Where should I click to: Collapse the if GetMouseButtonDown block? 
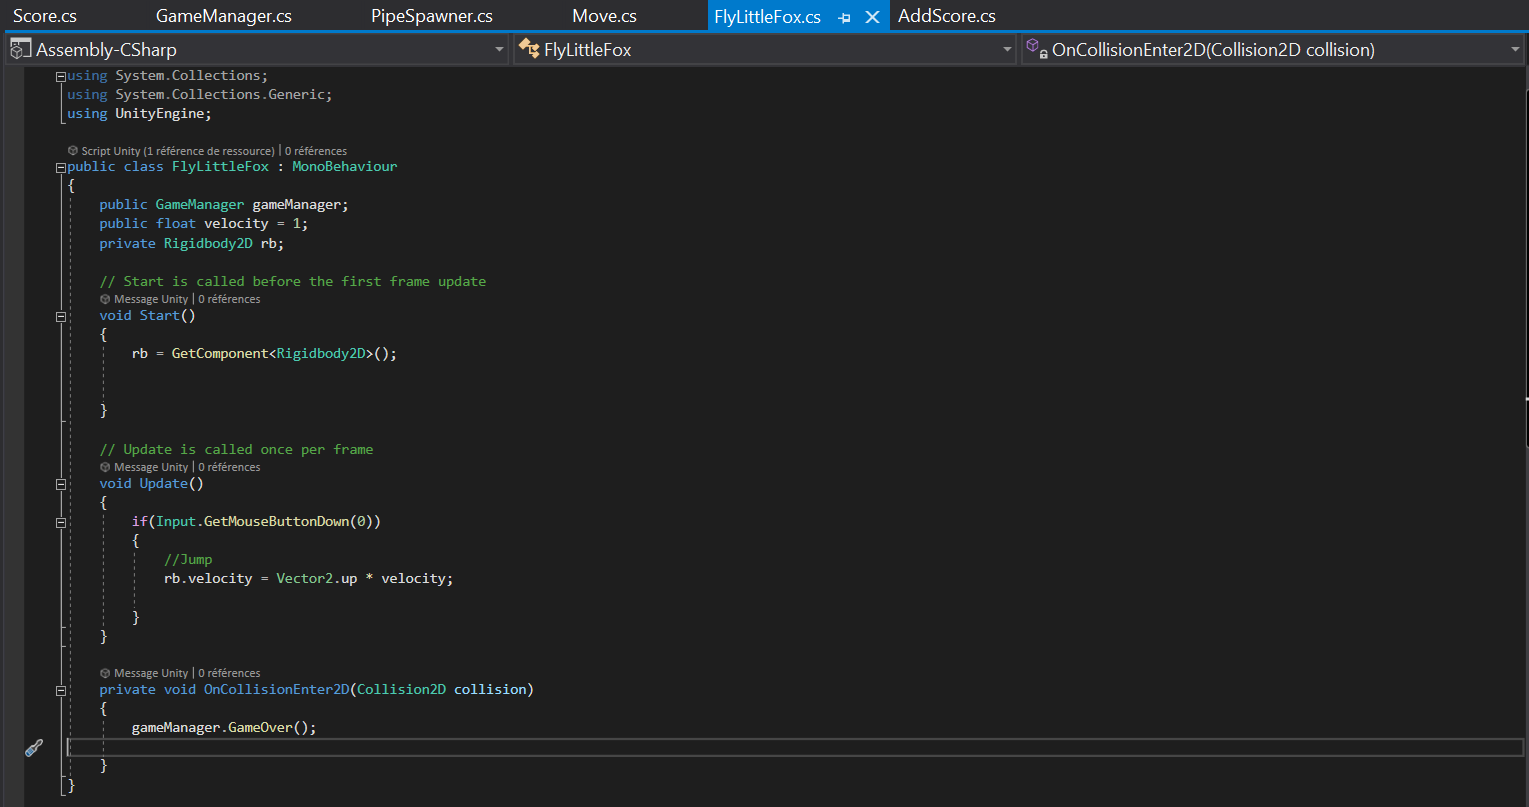point(61,522)
